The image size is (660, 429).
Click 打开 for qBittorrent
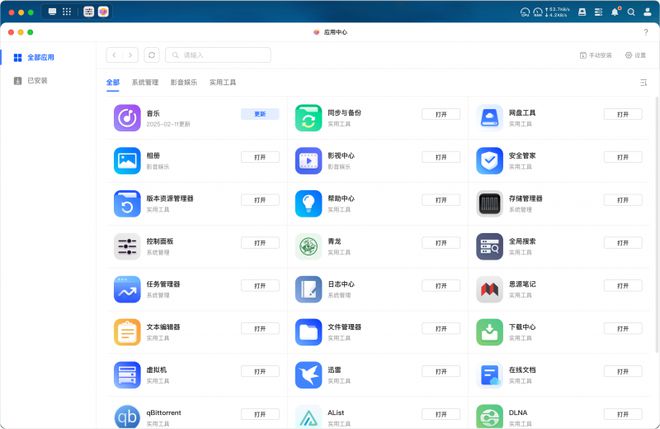(x=260, y=414)
